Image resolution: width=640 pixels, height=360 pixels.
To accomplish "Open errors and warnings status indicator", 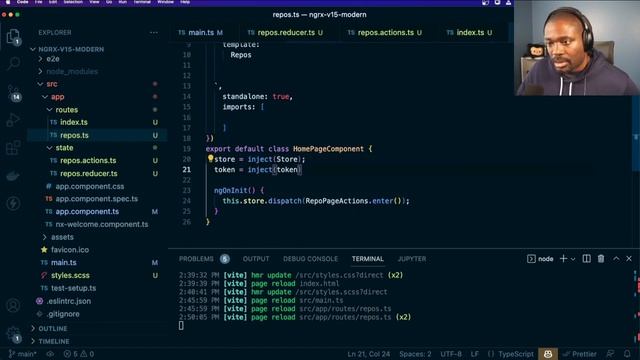I will coord(79,354).
